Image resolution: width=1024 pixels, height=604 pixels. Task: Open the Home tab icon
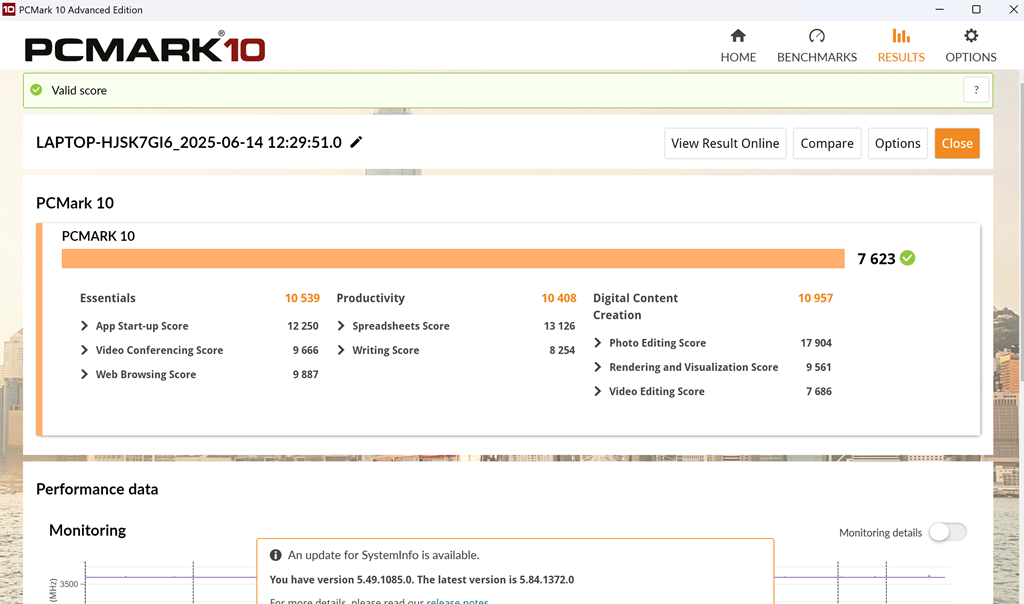click(x=738, y=36)
